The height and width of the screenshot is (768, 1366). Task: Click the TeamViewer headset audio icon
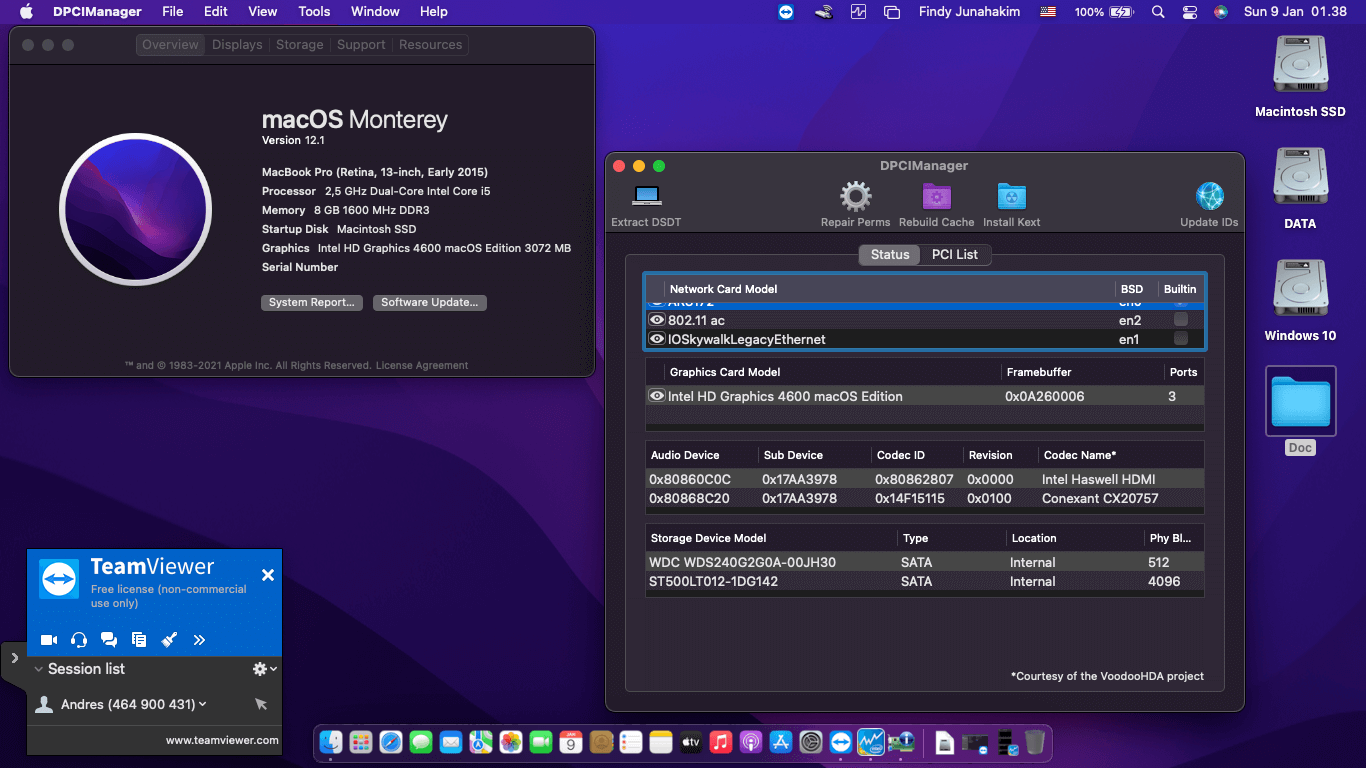tap(79, 640)
